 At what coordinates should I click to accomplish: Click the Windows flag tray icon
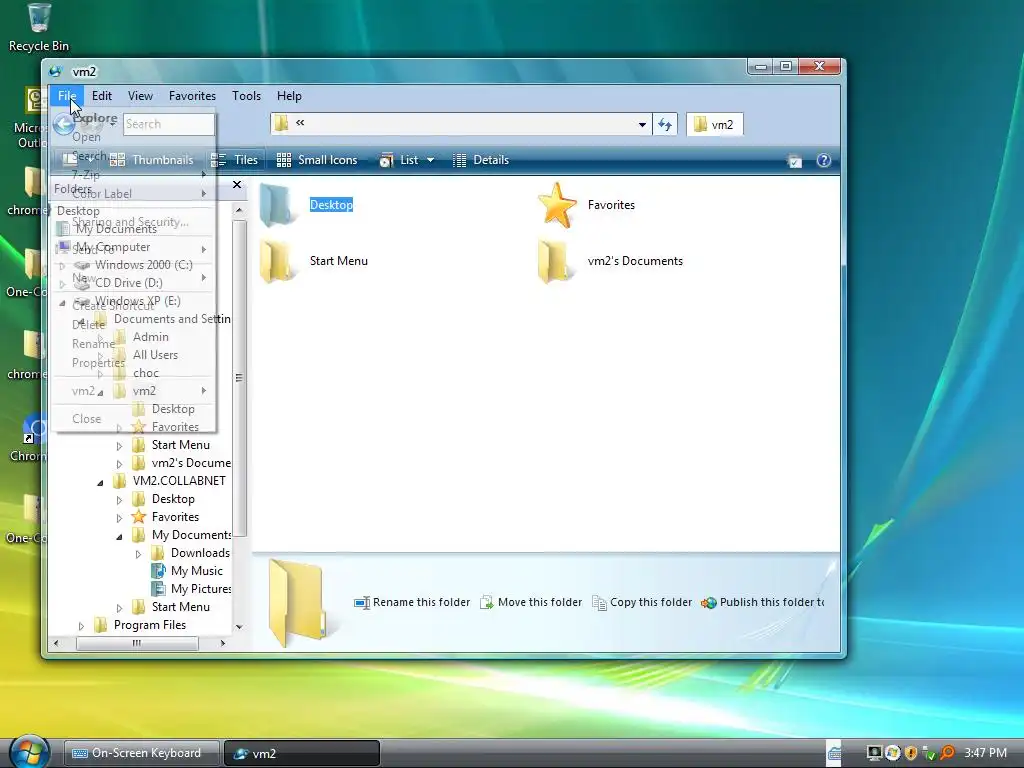(x=892, y=753)
